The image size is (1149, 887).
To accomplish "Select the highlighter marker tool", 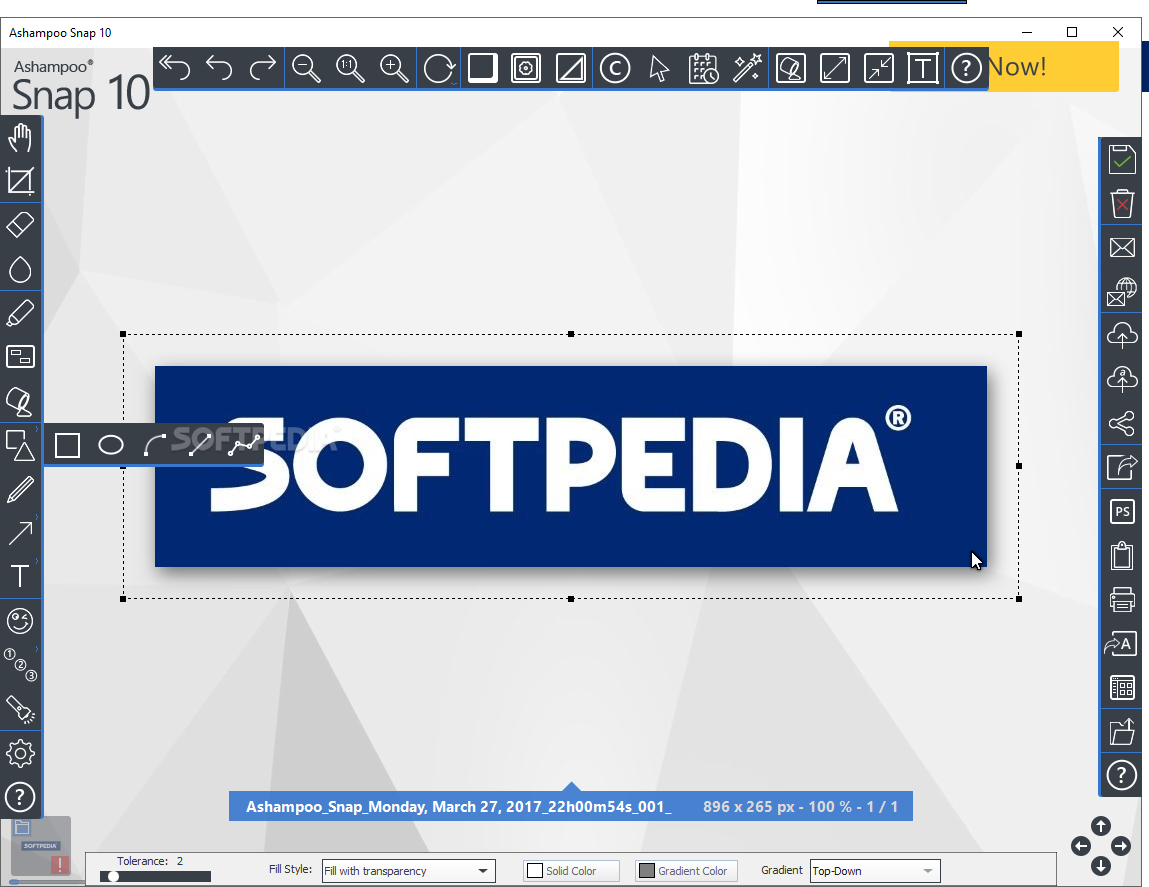I will point(20,313).
